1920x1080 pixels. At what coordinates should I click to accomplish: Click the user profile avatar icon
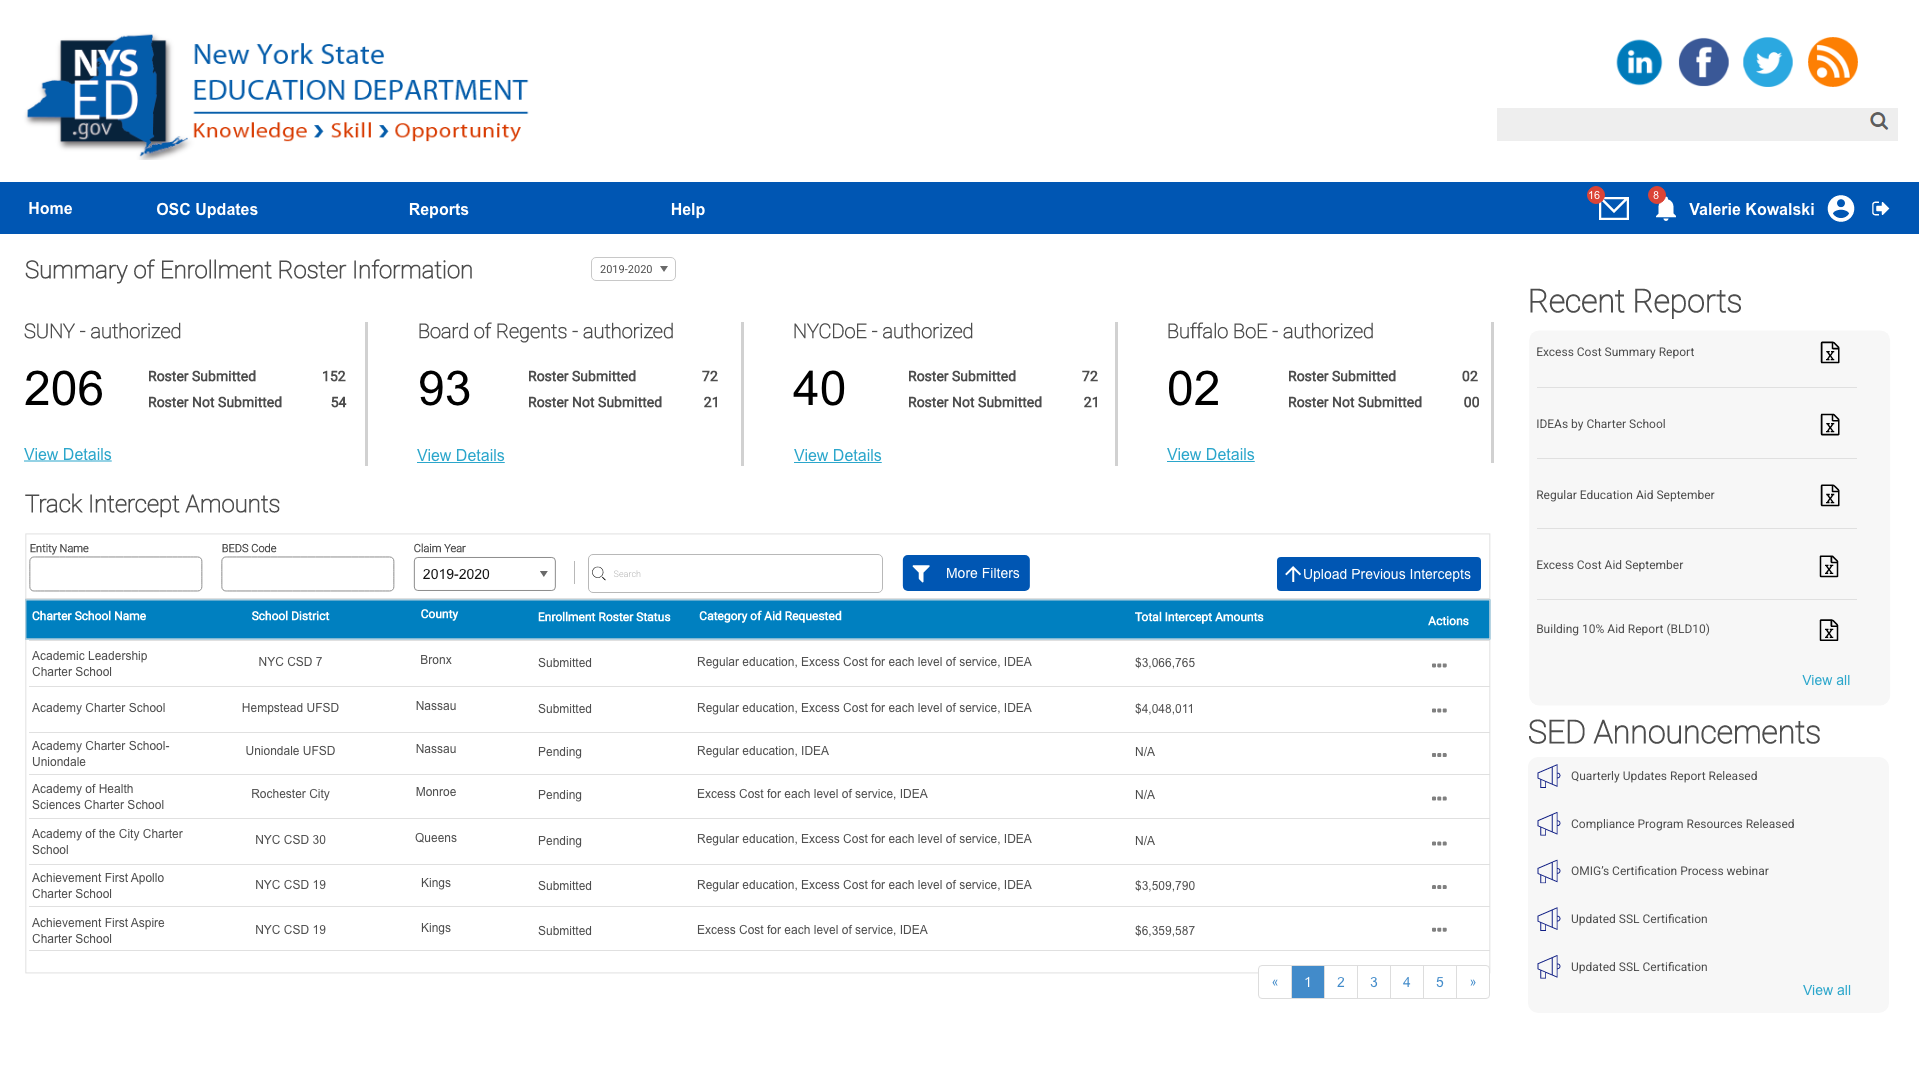pos(1841,209)
